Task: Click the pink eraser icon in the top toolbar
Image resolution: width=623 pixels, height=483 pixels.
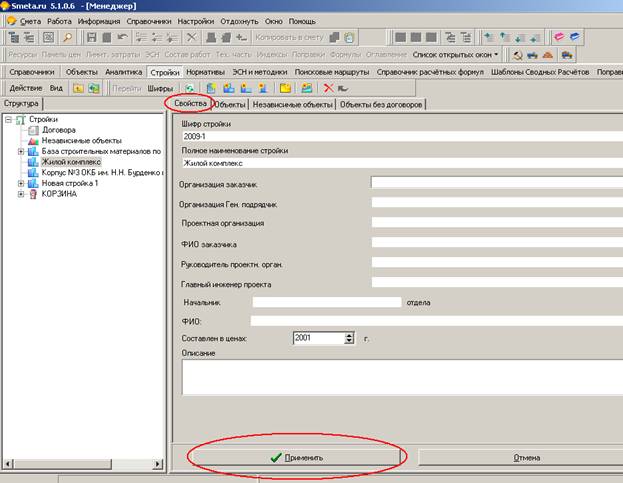Action: point(559,37)
